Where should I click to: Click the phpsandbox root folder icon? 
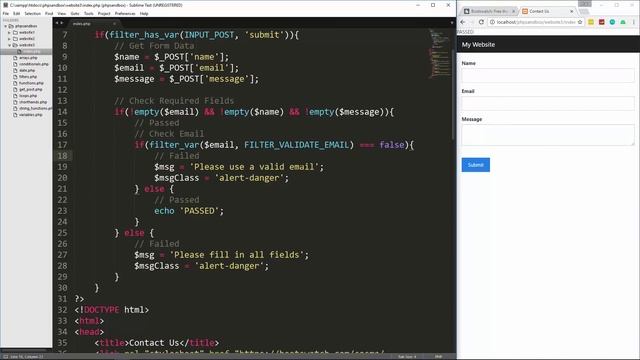(x=11, y=26)
